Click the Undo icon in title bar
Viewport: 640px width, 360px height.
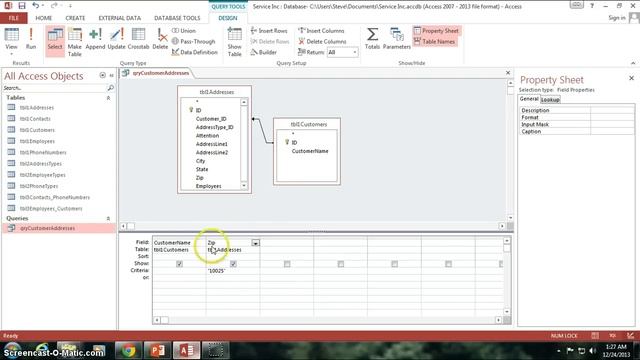coord(36,6)
